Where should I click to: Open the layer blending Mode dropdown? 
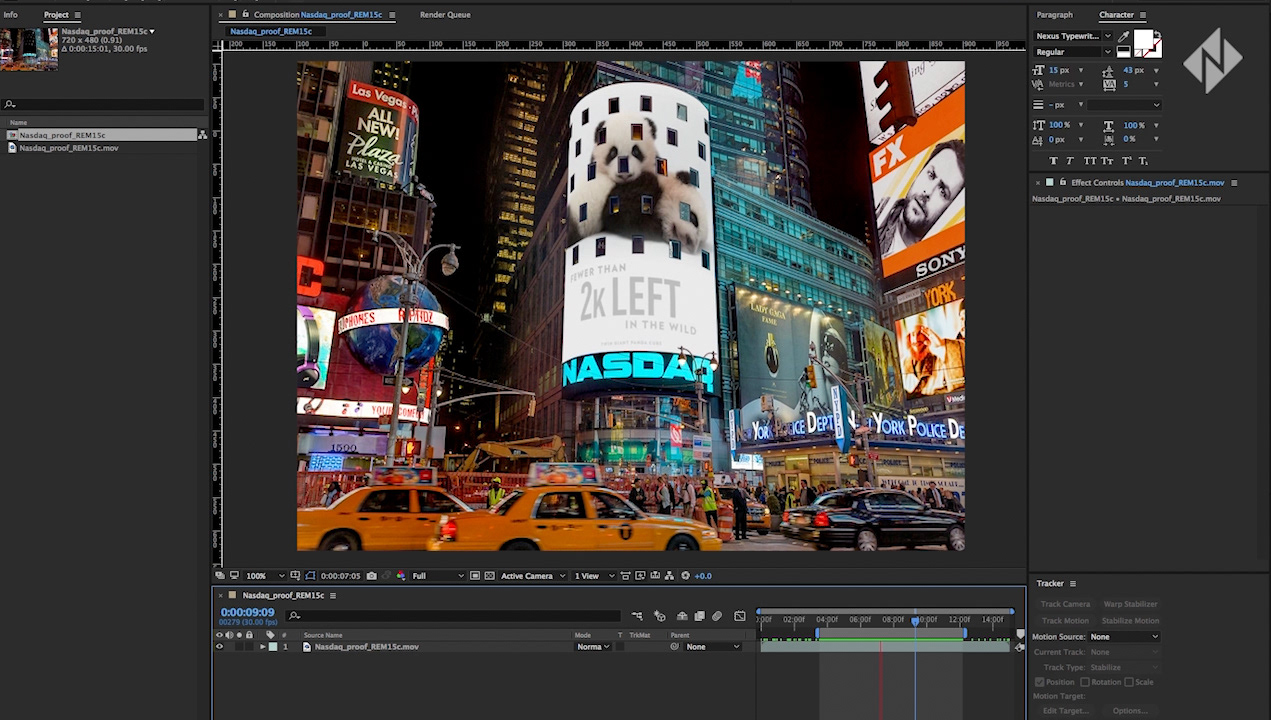(593, 647)
